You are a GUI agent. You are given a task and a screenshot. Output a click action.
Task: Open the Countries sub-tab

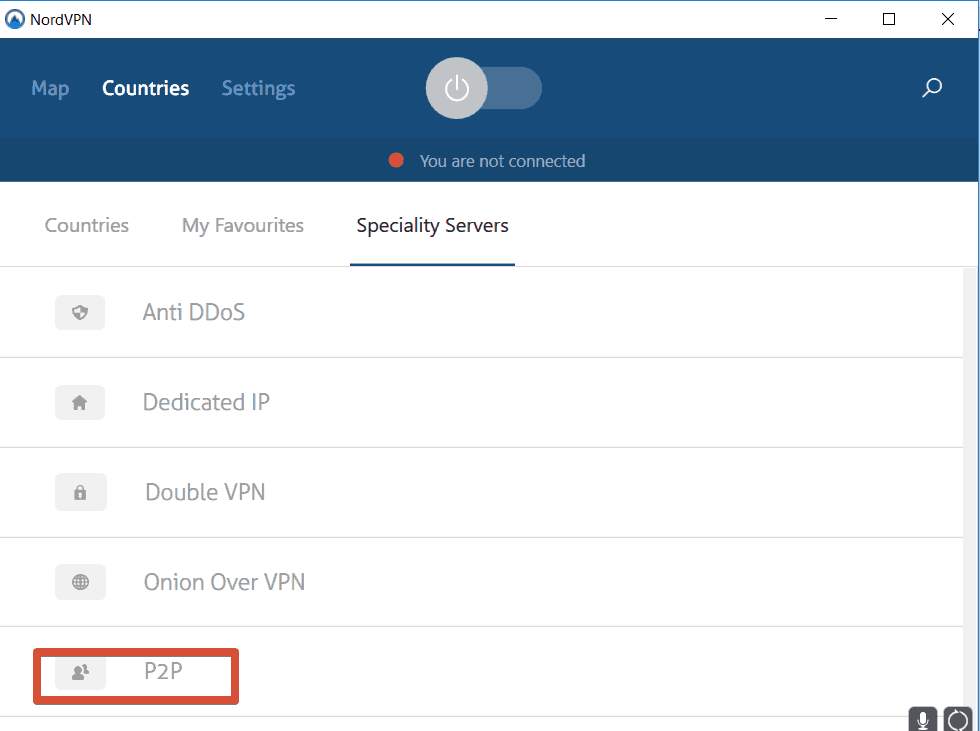(87, 225)
